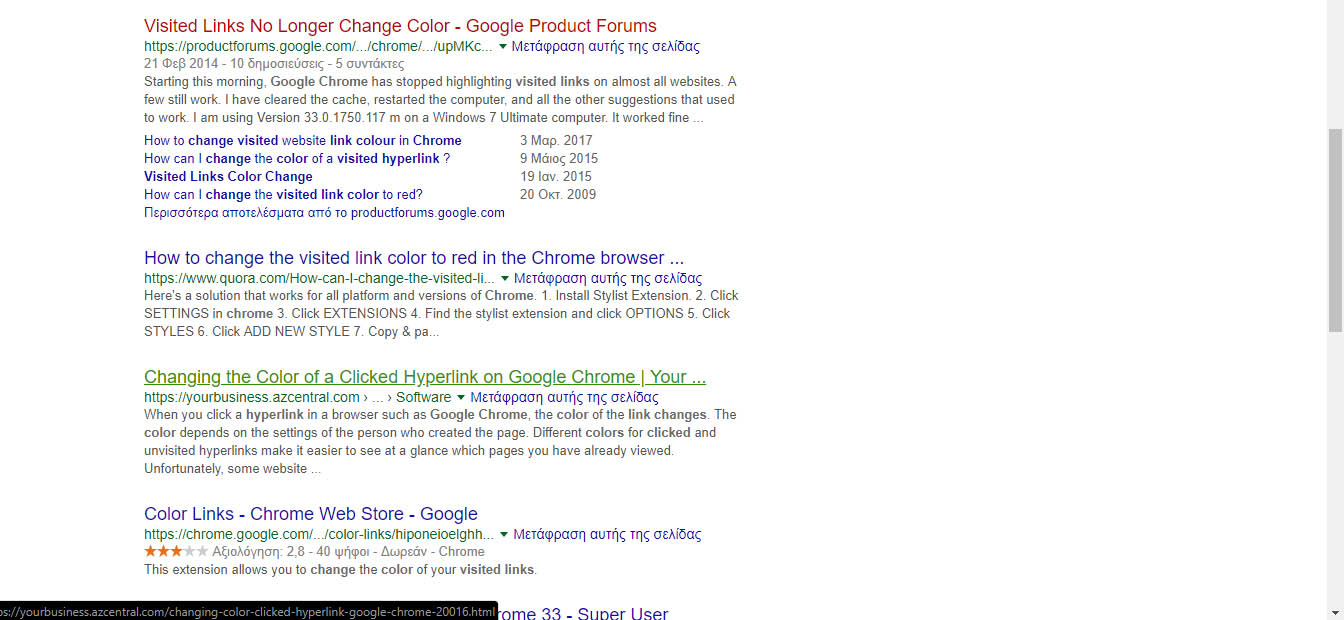Expand options arrow beside yourbusiness.azcentral.com URL
This screenshot has width=1344, height=620.
[461, 397]
